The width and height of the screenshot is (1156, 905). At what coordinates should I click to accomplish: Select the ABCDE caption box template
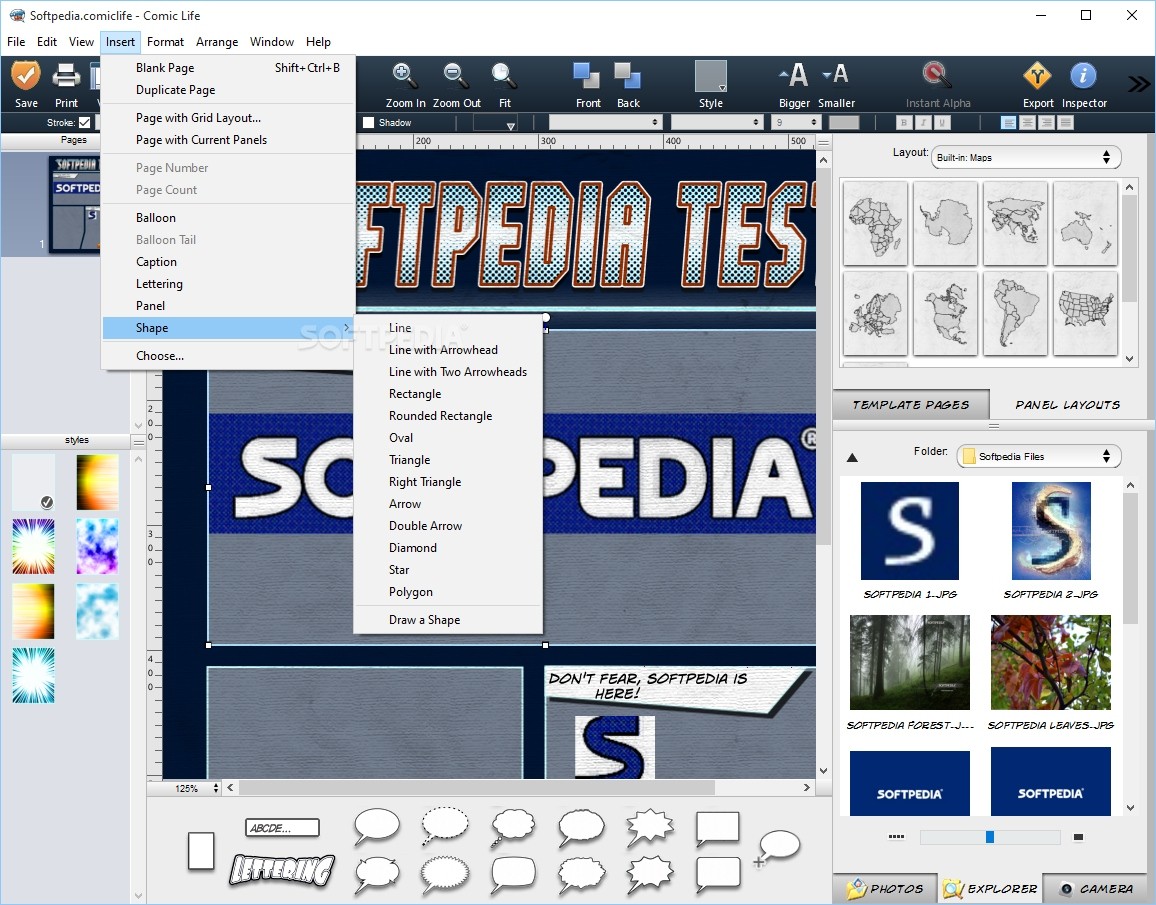point(282,828)
